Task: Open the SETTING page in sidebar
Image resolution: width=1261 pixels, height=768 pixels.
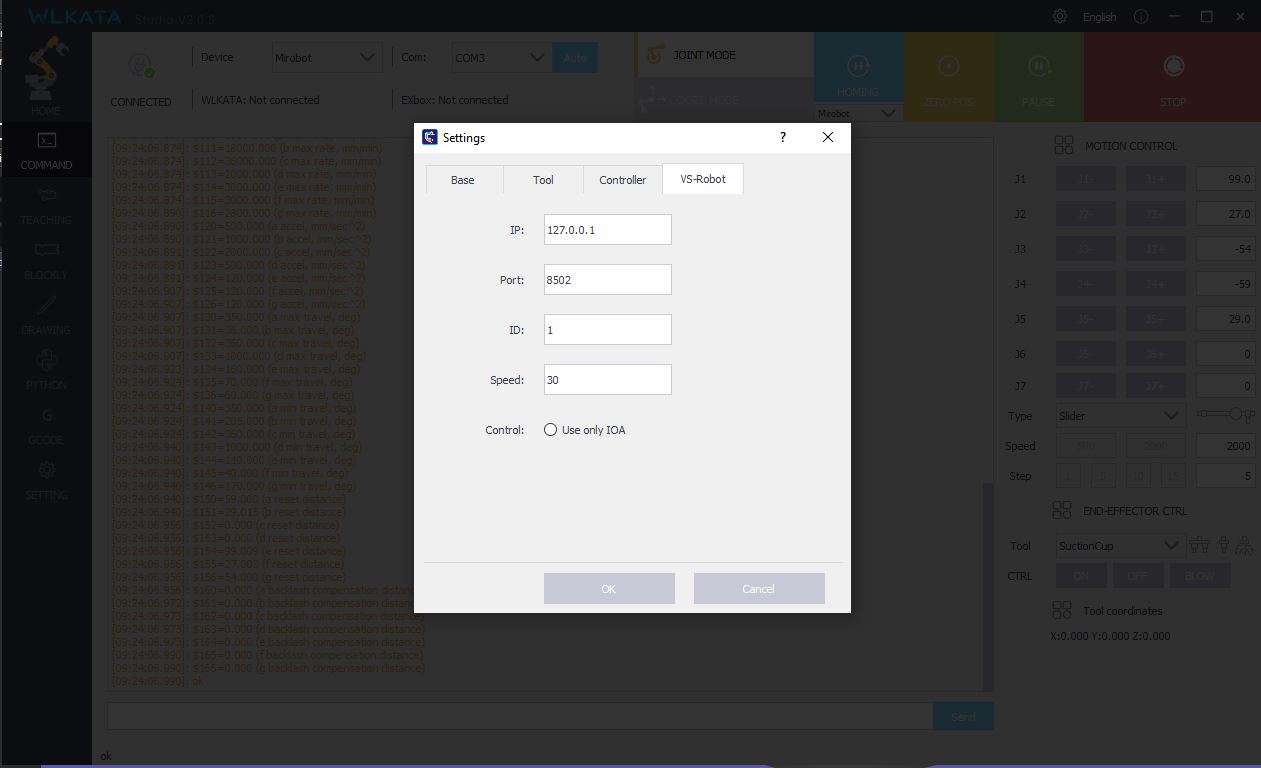Action: [x=46, y=480]
